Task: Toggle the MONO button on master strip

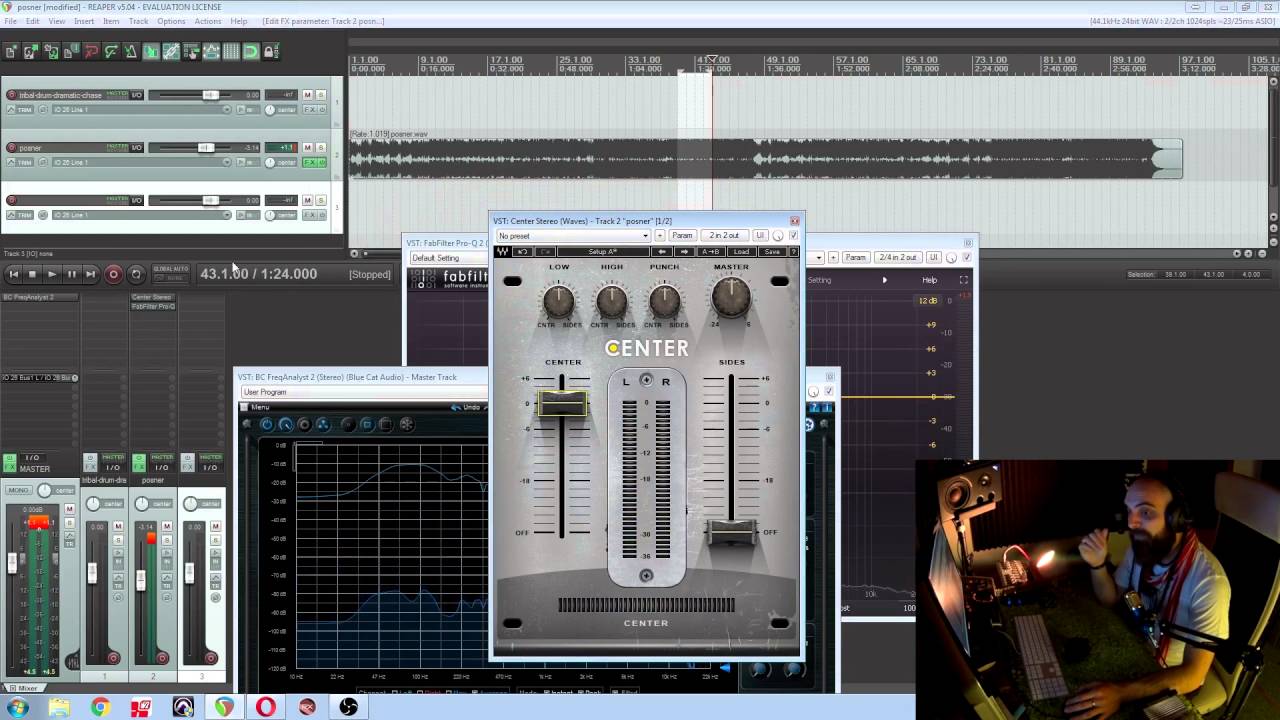Action: click(x=18, y=490)
